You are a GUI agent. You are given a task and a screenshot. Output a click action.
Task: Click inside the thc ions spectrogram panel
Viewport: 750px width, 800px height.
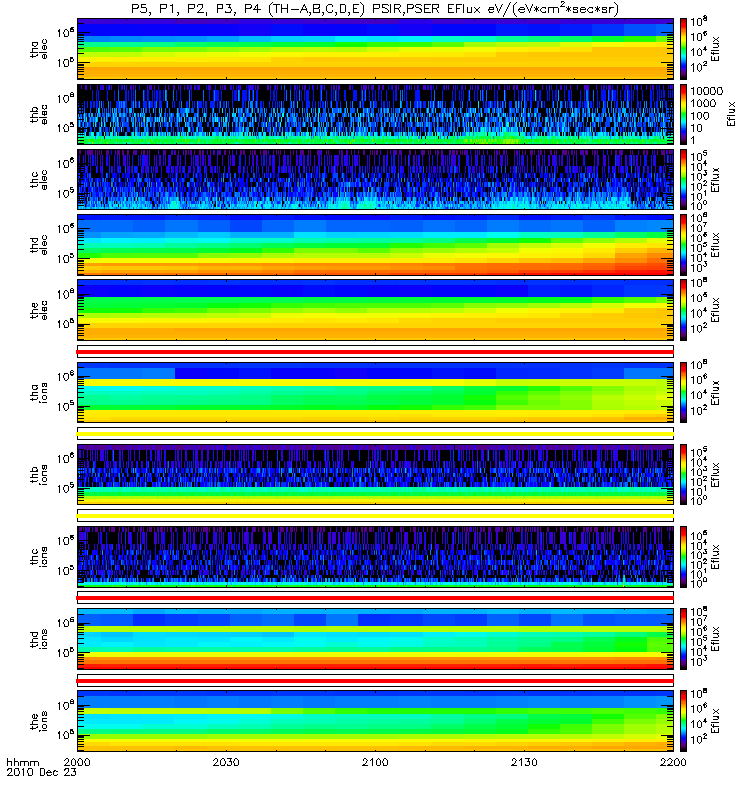pos(376,557)
